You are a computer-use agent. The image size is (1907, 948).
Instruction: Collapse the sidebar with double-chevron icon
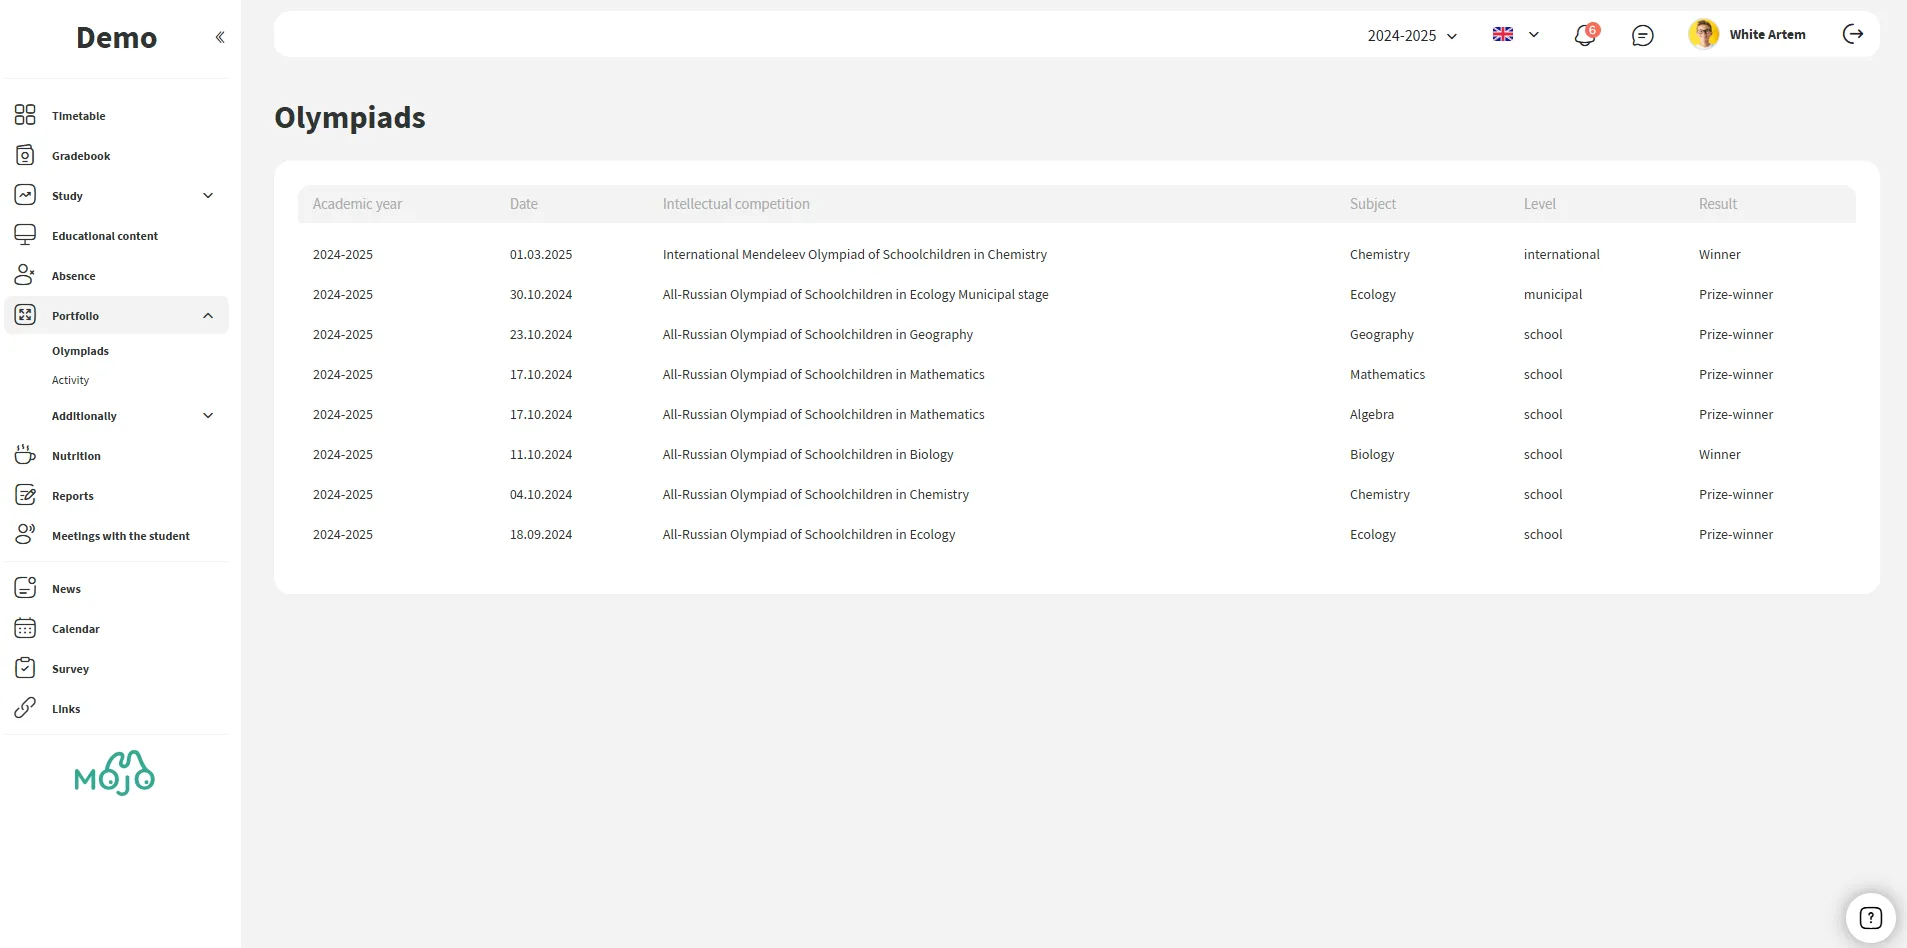pyautogui.click(x=220, y=37)
